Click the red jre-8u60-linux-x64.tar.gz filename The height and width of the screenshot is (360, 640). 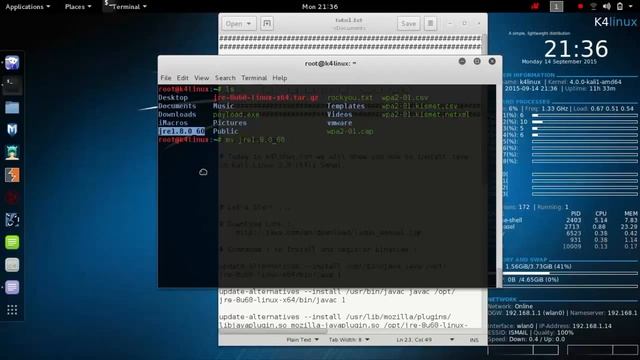coord(265,98)
